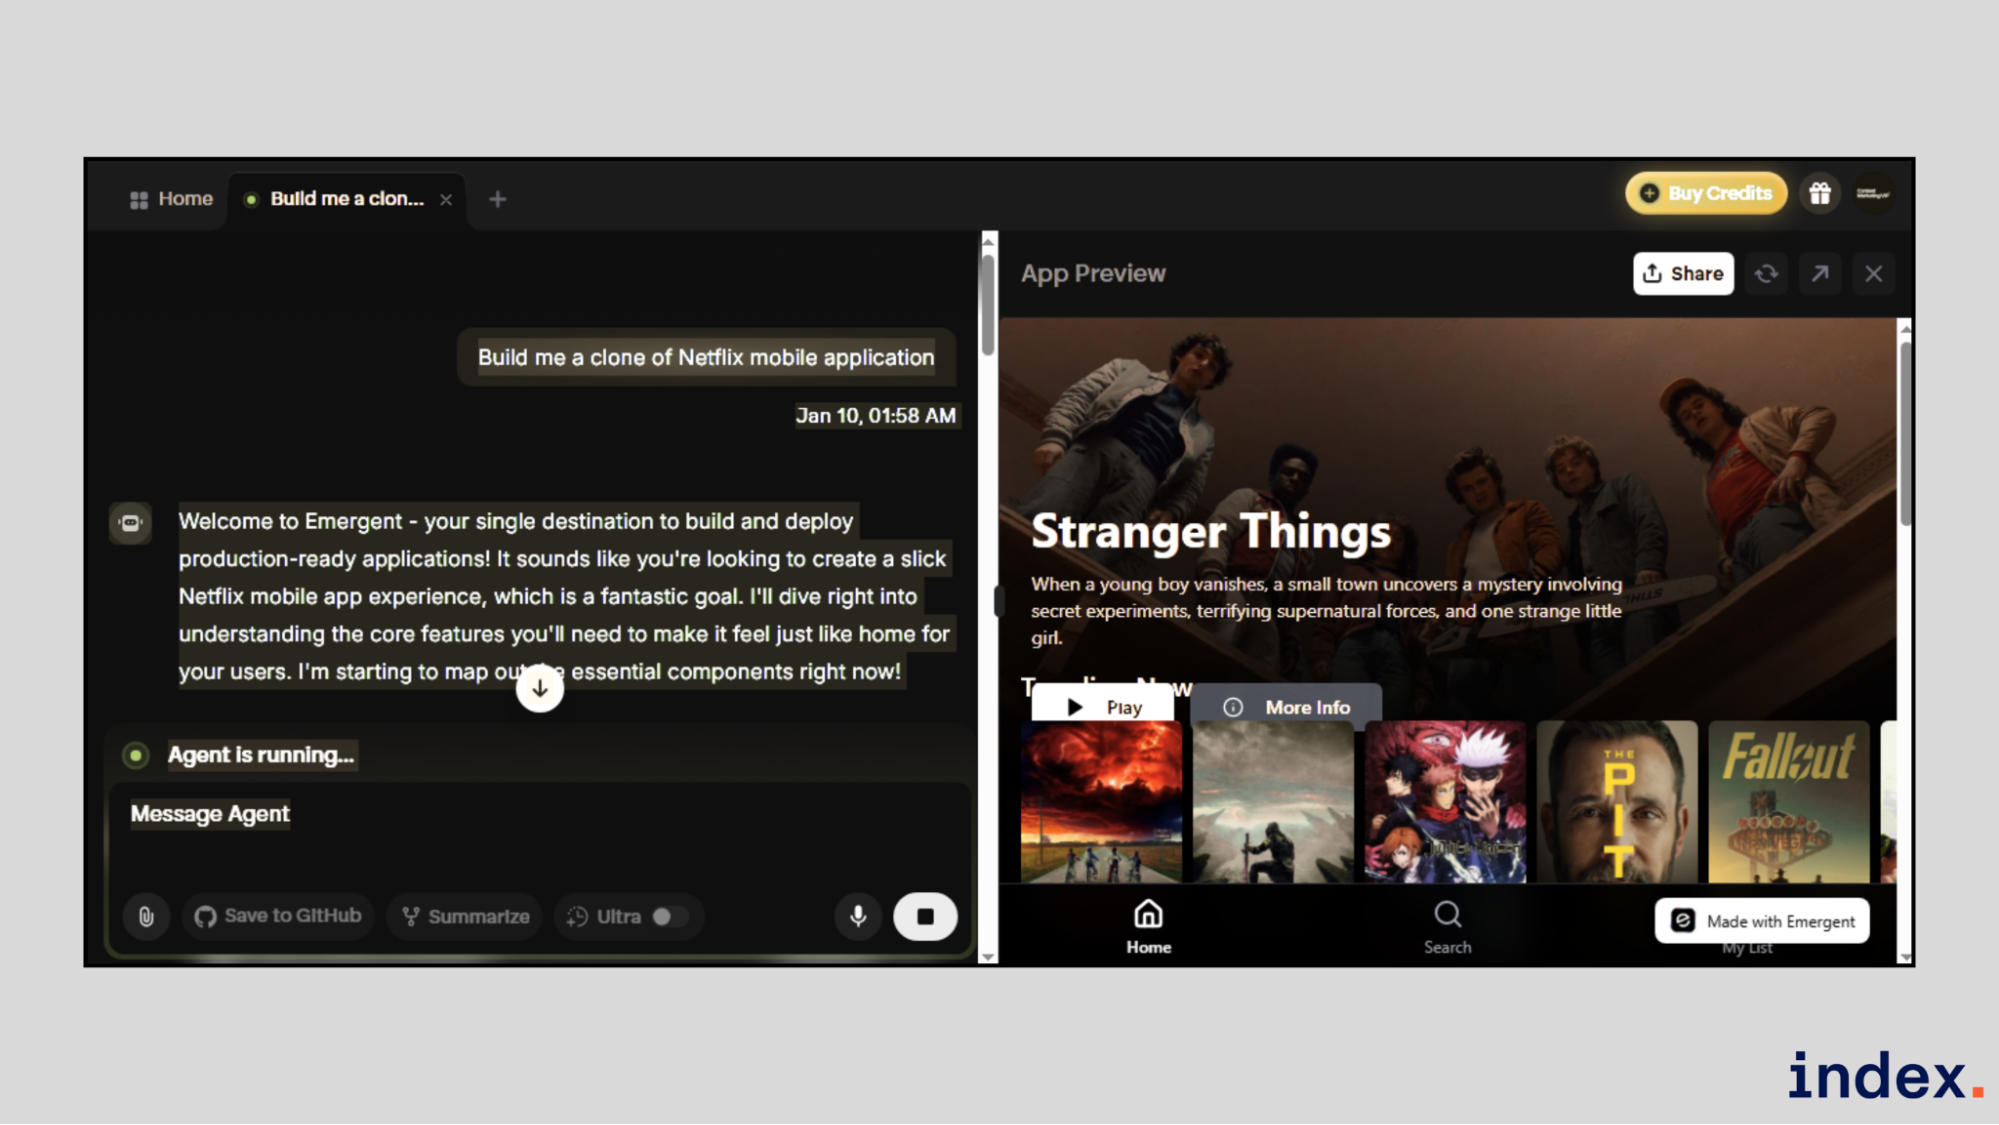Click the attachment paperclip icon

[146, 916]
